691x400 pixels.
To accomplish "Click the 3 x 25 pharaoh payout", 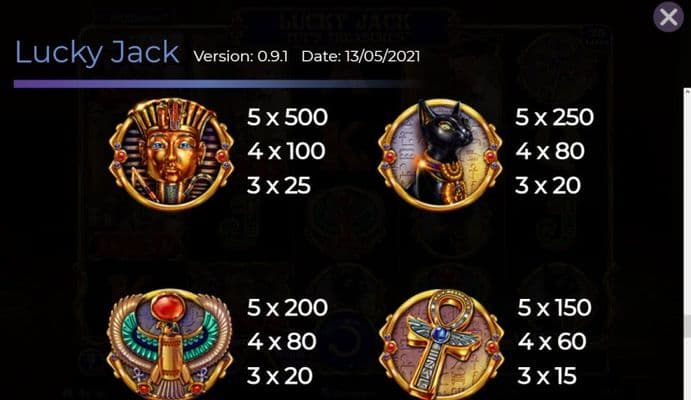I will (x=279, y=185).
